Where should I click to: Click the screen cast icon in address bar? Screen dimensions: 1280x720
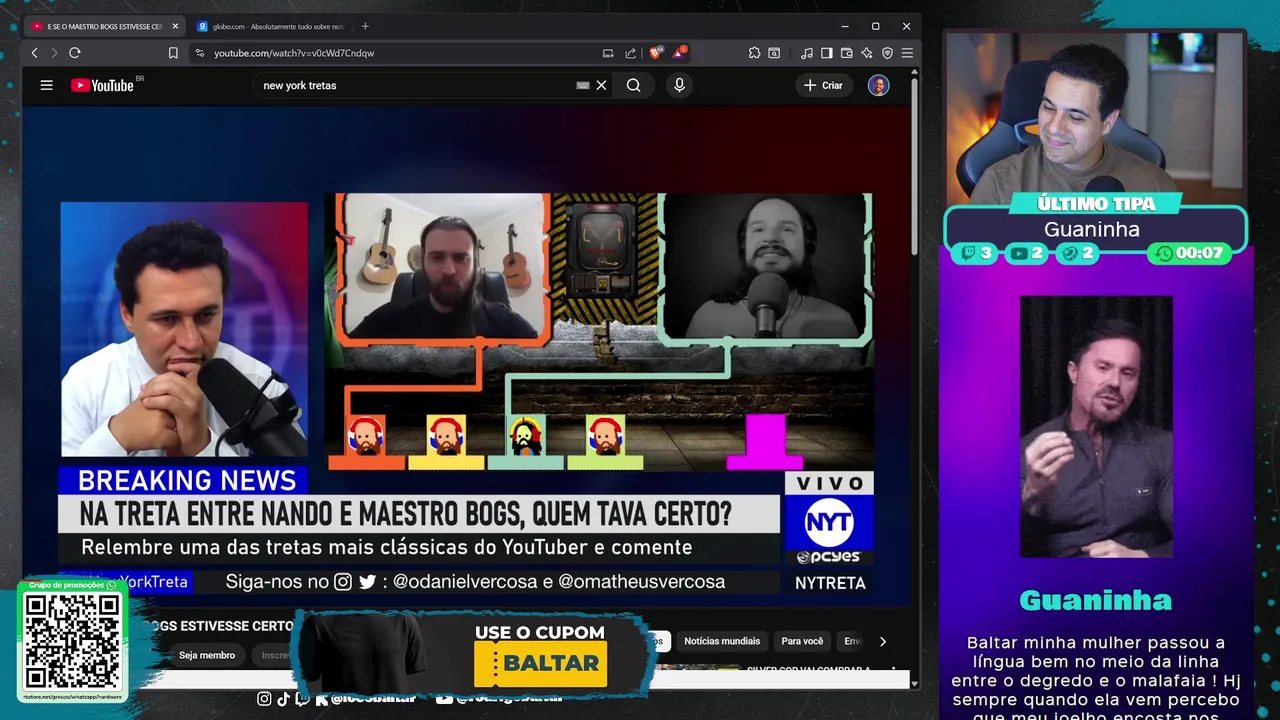click(x=608, y=53)
